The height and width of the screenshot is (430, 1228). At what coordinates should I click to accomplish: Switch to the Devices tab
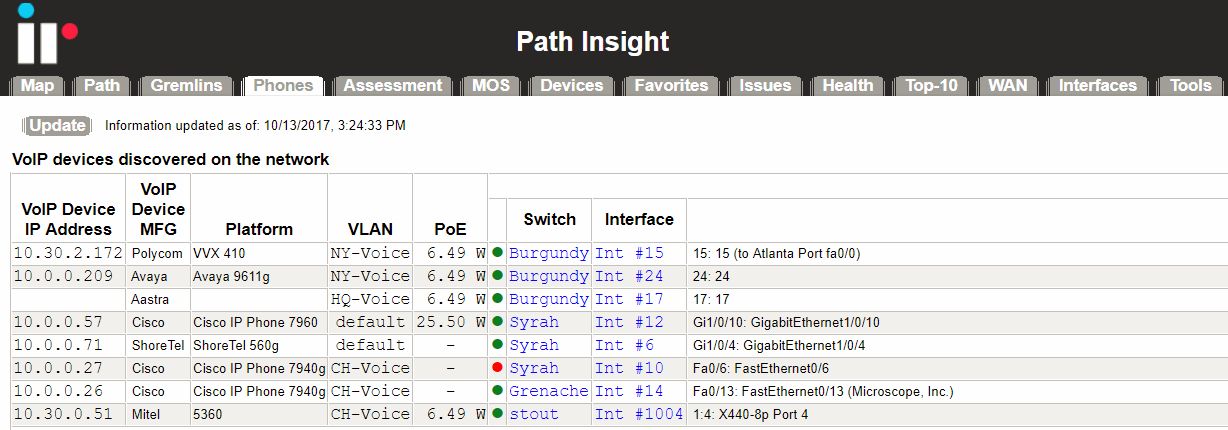pyautogui.click(x=572, y=86)
